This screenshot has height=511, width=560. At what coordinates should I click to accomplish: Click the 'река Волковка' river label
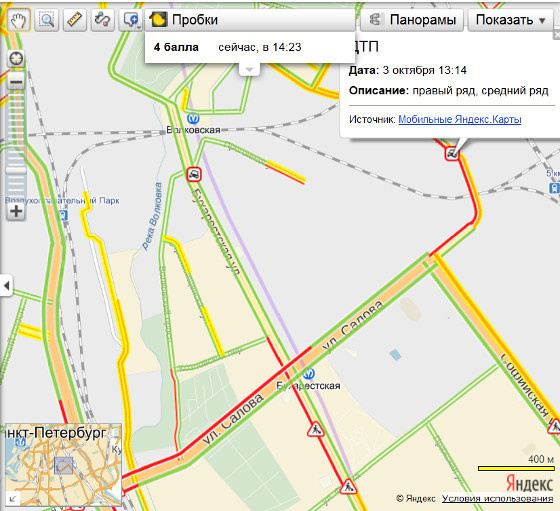152,216
